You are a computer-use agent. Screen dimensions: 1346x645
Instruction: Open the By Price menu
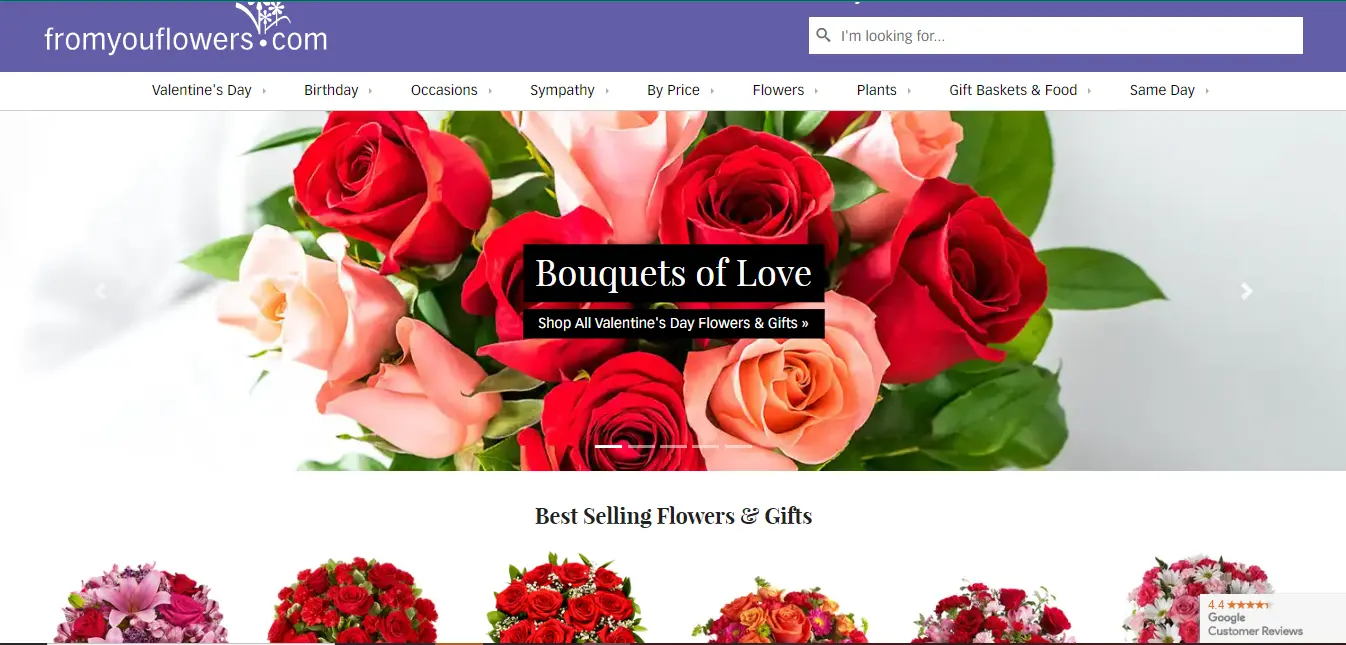(x=680, y=90)
